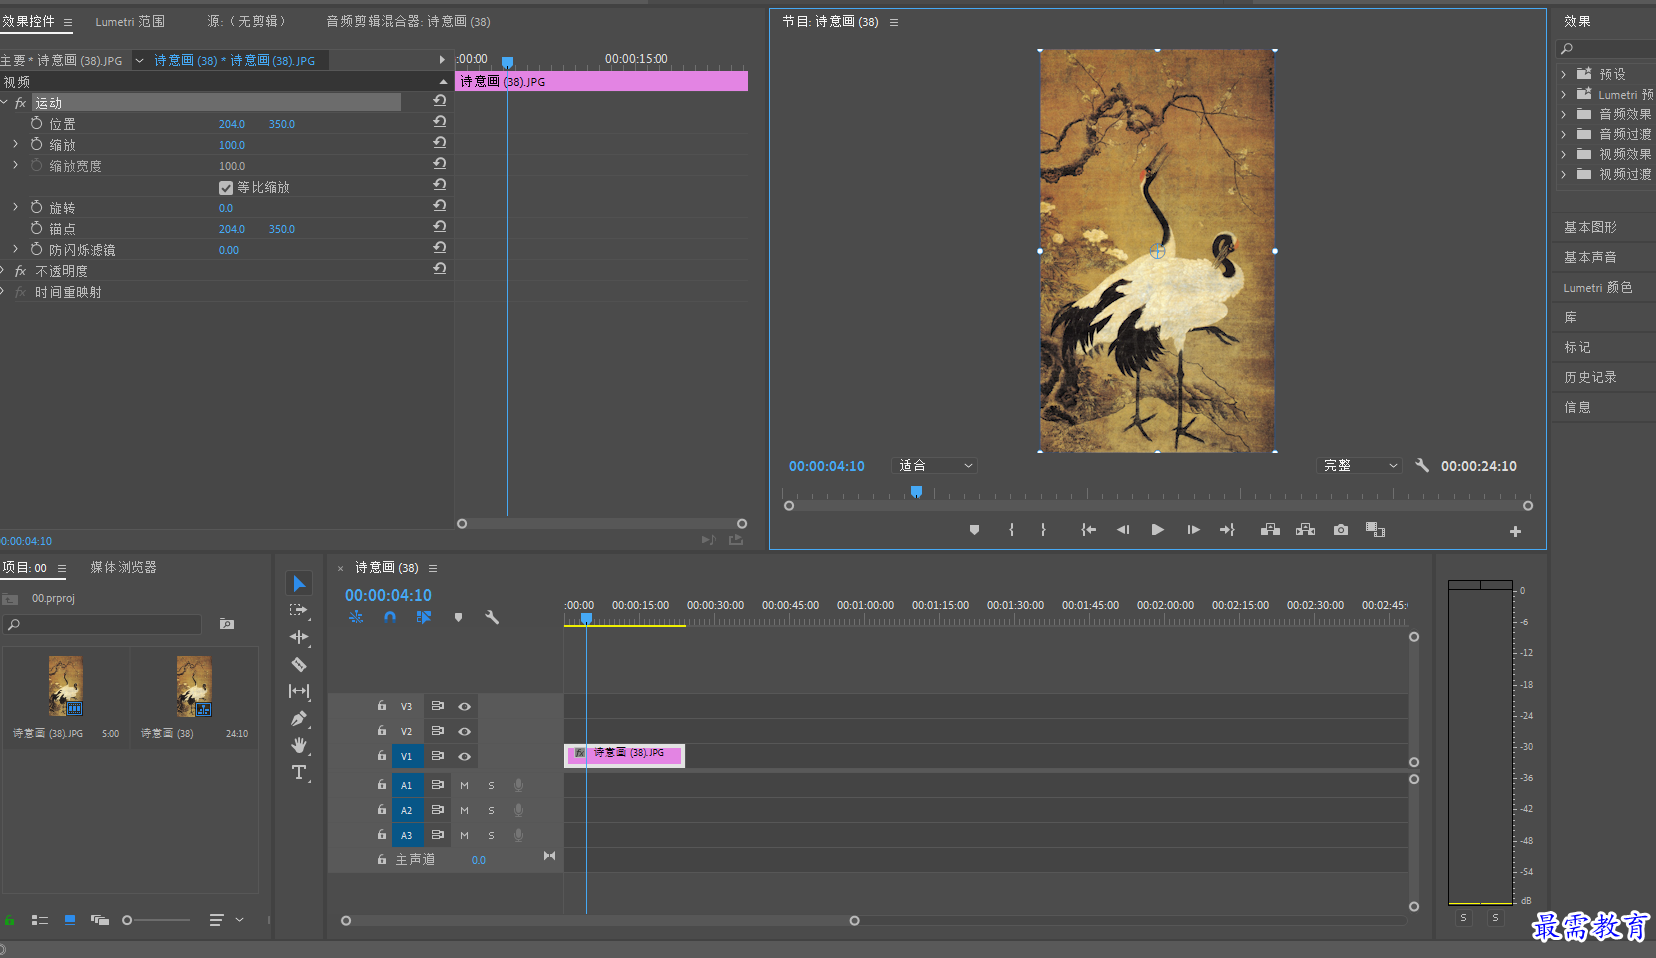Open the 历史记录 panel
The height and width of the screenshot is (958, 1656).
tap(1590, 377)
